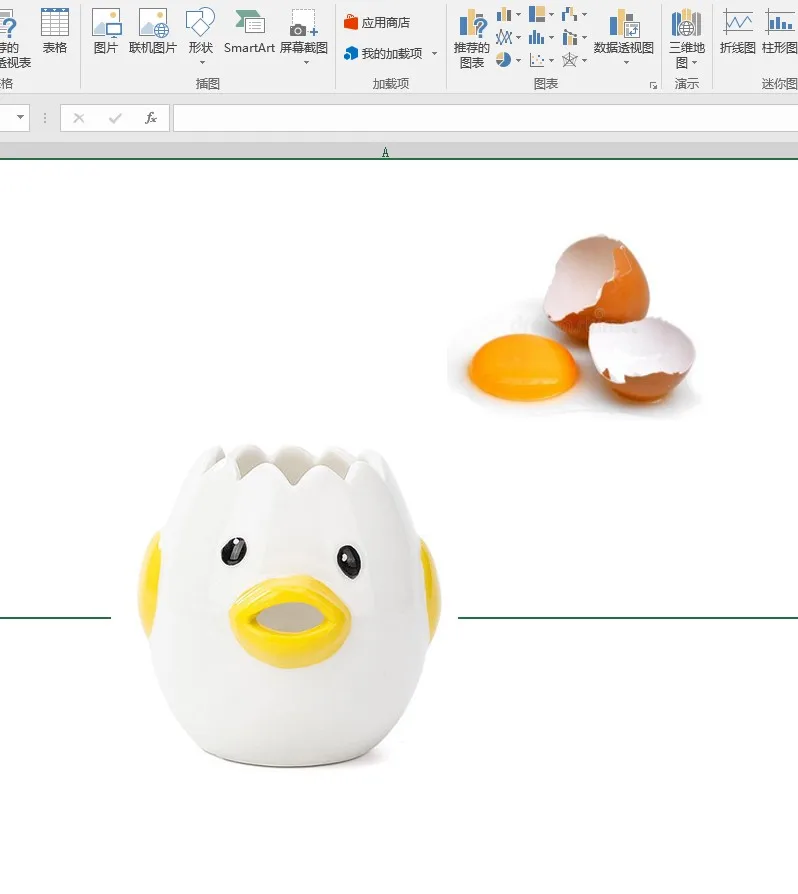Insert a statistical histogram chart

(x=541, y=38)
